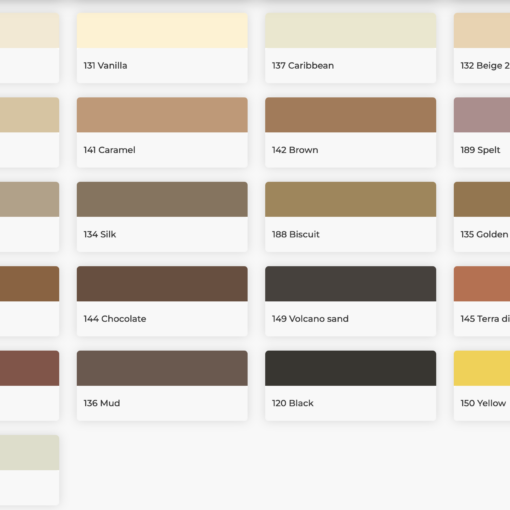The width and height of the screenshot is (510, 510).
Task: Click the '144 Chocolate' label text
Action: 115,319
